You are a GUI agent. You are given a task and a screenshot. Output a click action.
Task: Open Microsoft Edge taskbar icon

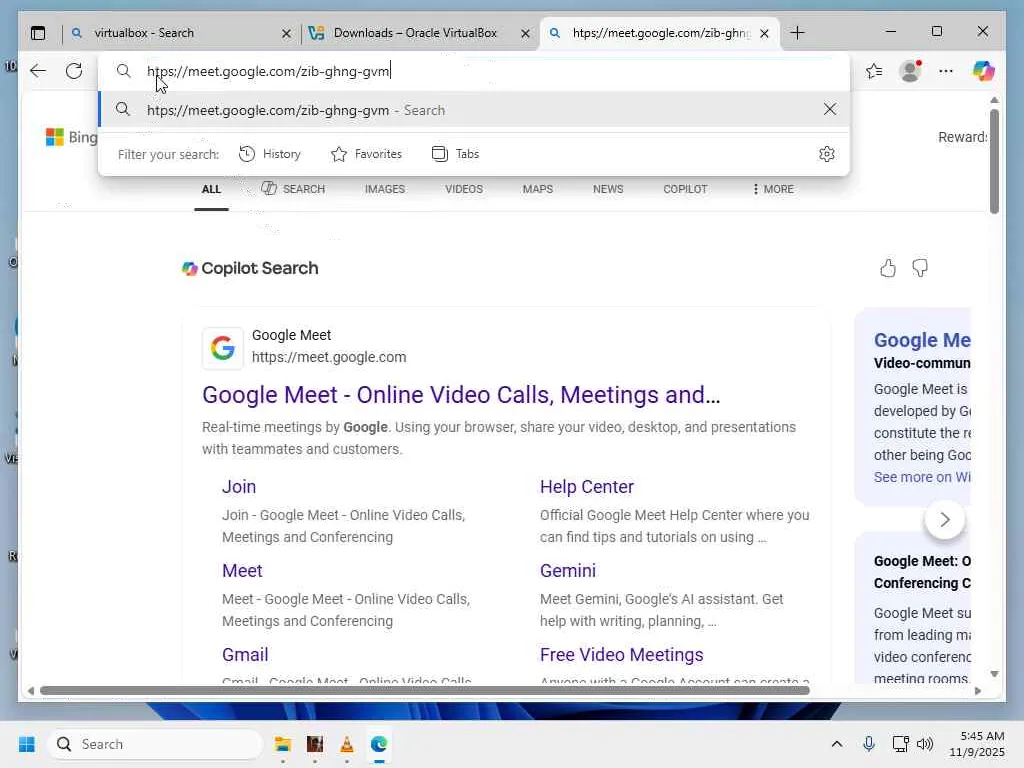[x=379, y=744]
